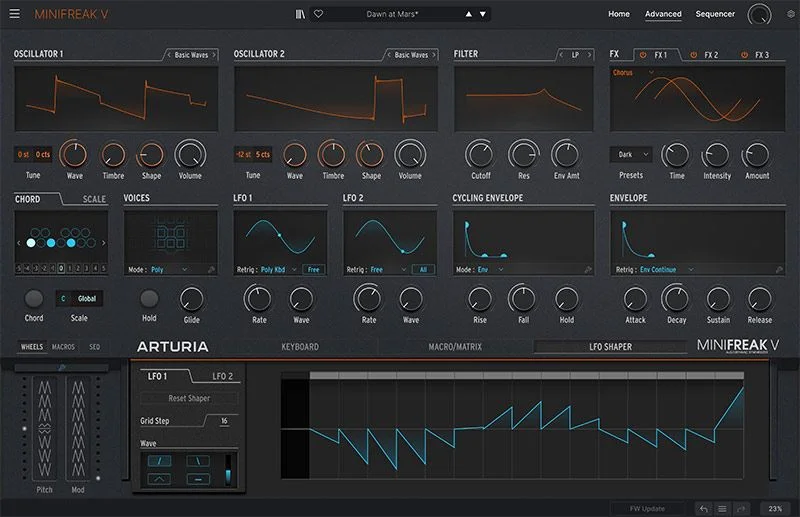
Task: Click the wheels panel link icon toggle
Action: 62,367
